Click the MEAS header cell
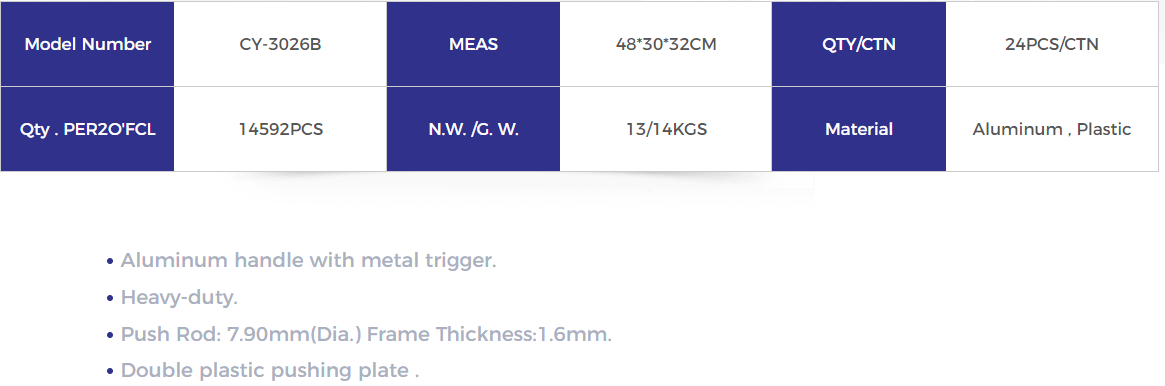Viewport: 1165px width, 386px height. [473, 44]
